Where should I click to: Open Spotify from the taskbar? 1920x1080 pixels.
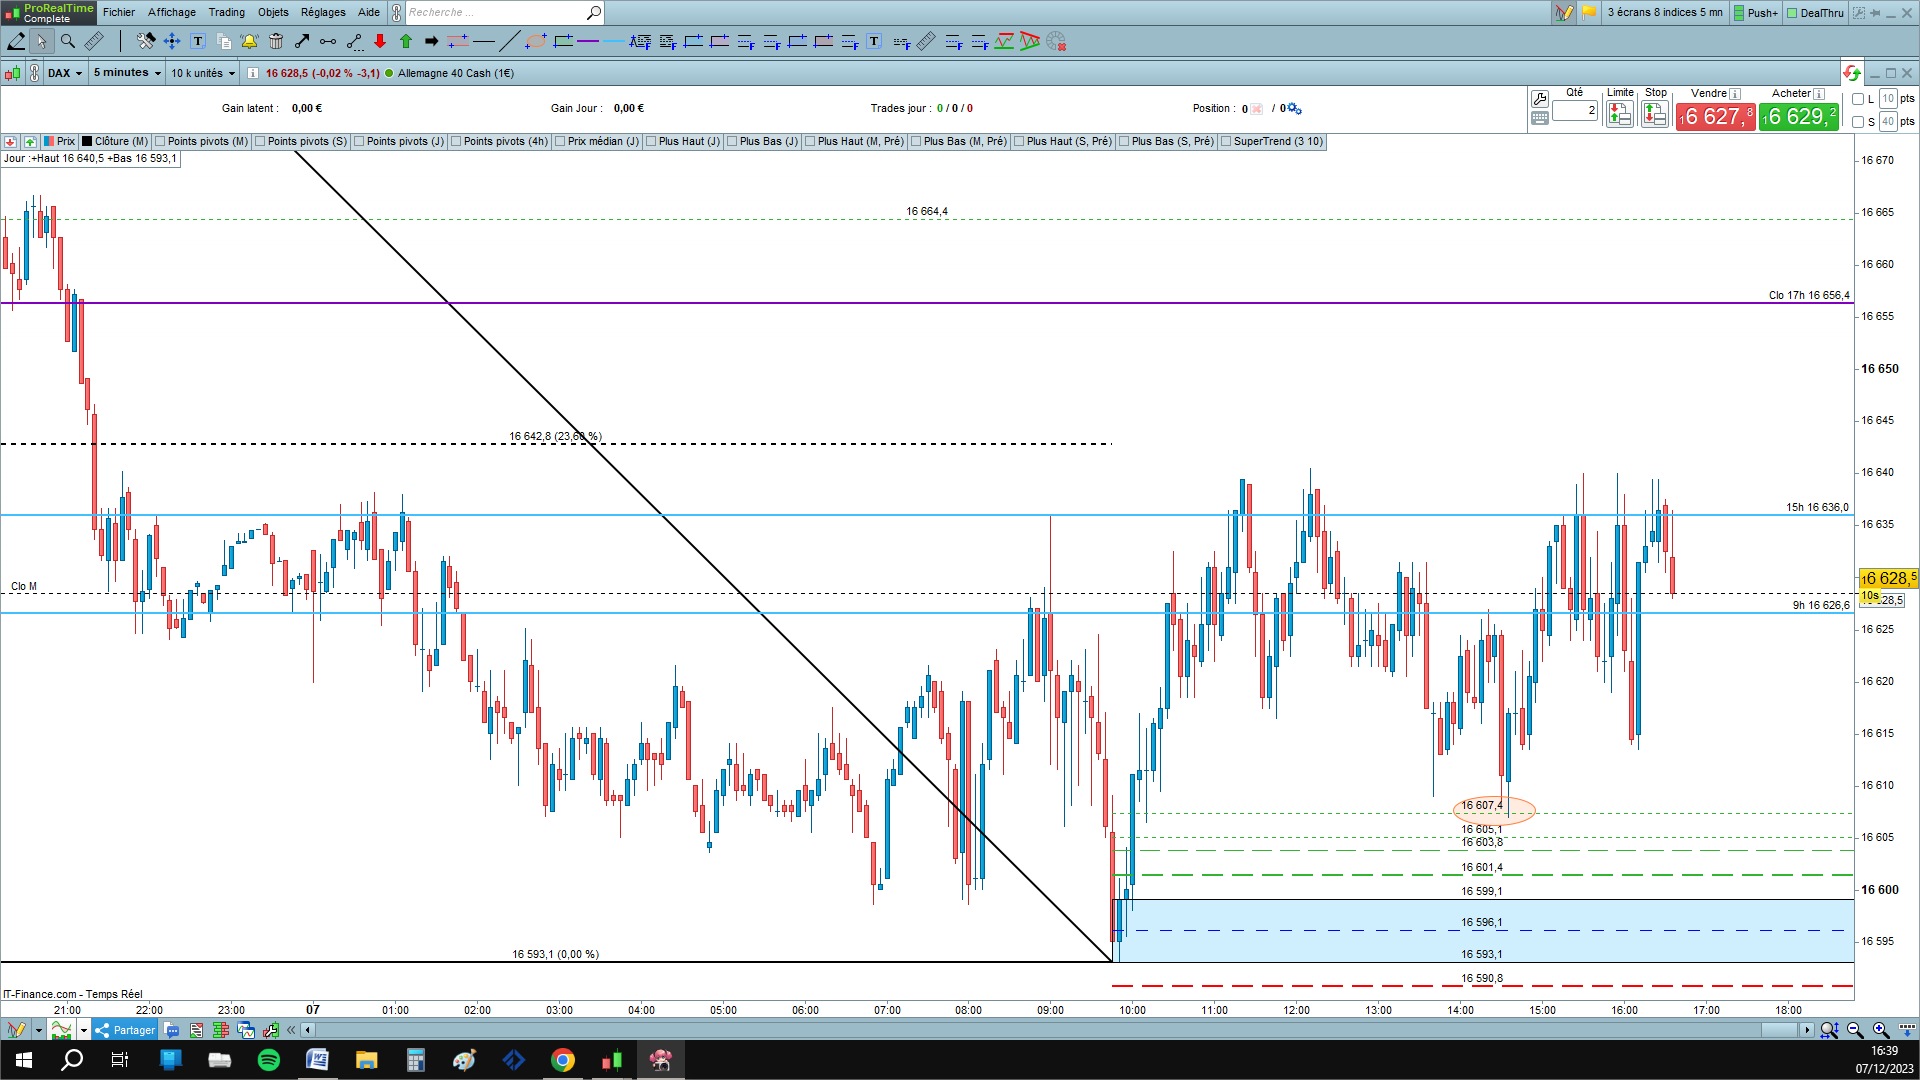pos(269,1060)
